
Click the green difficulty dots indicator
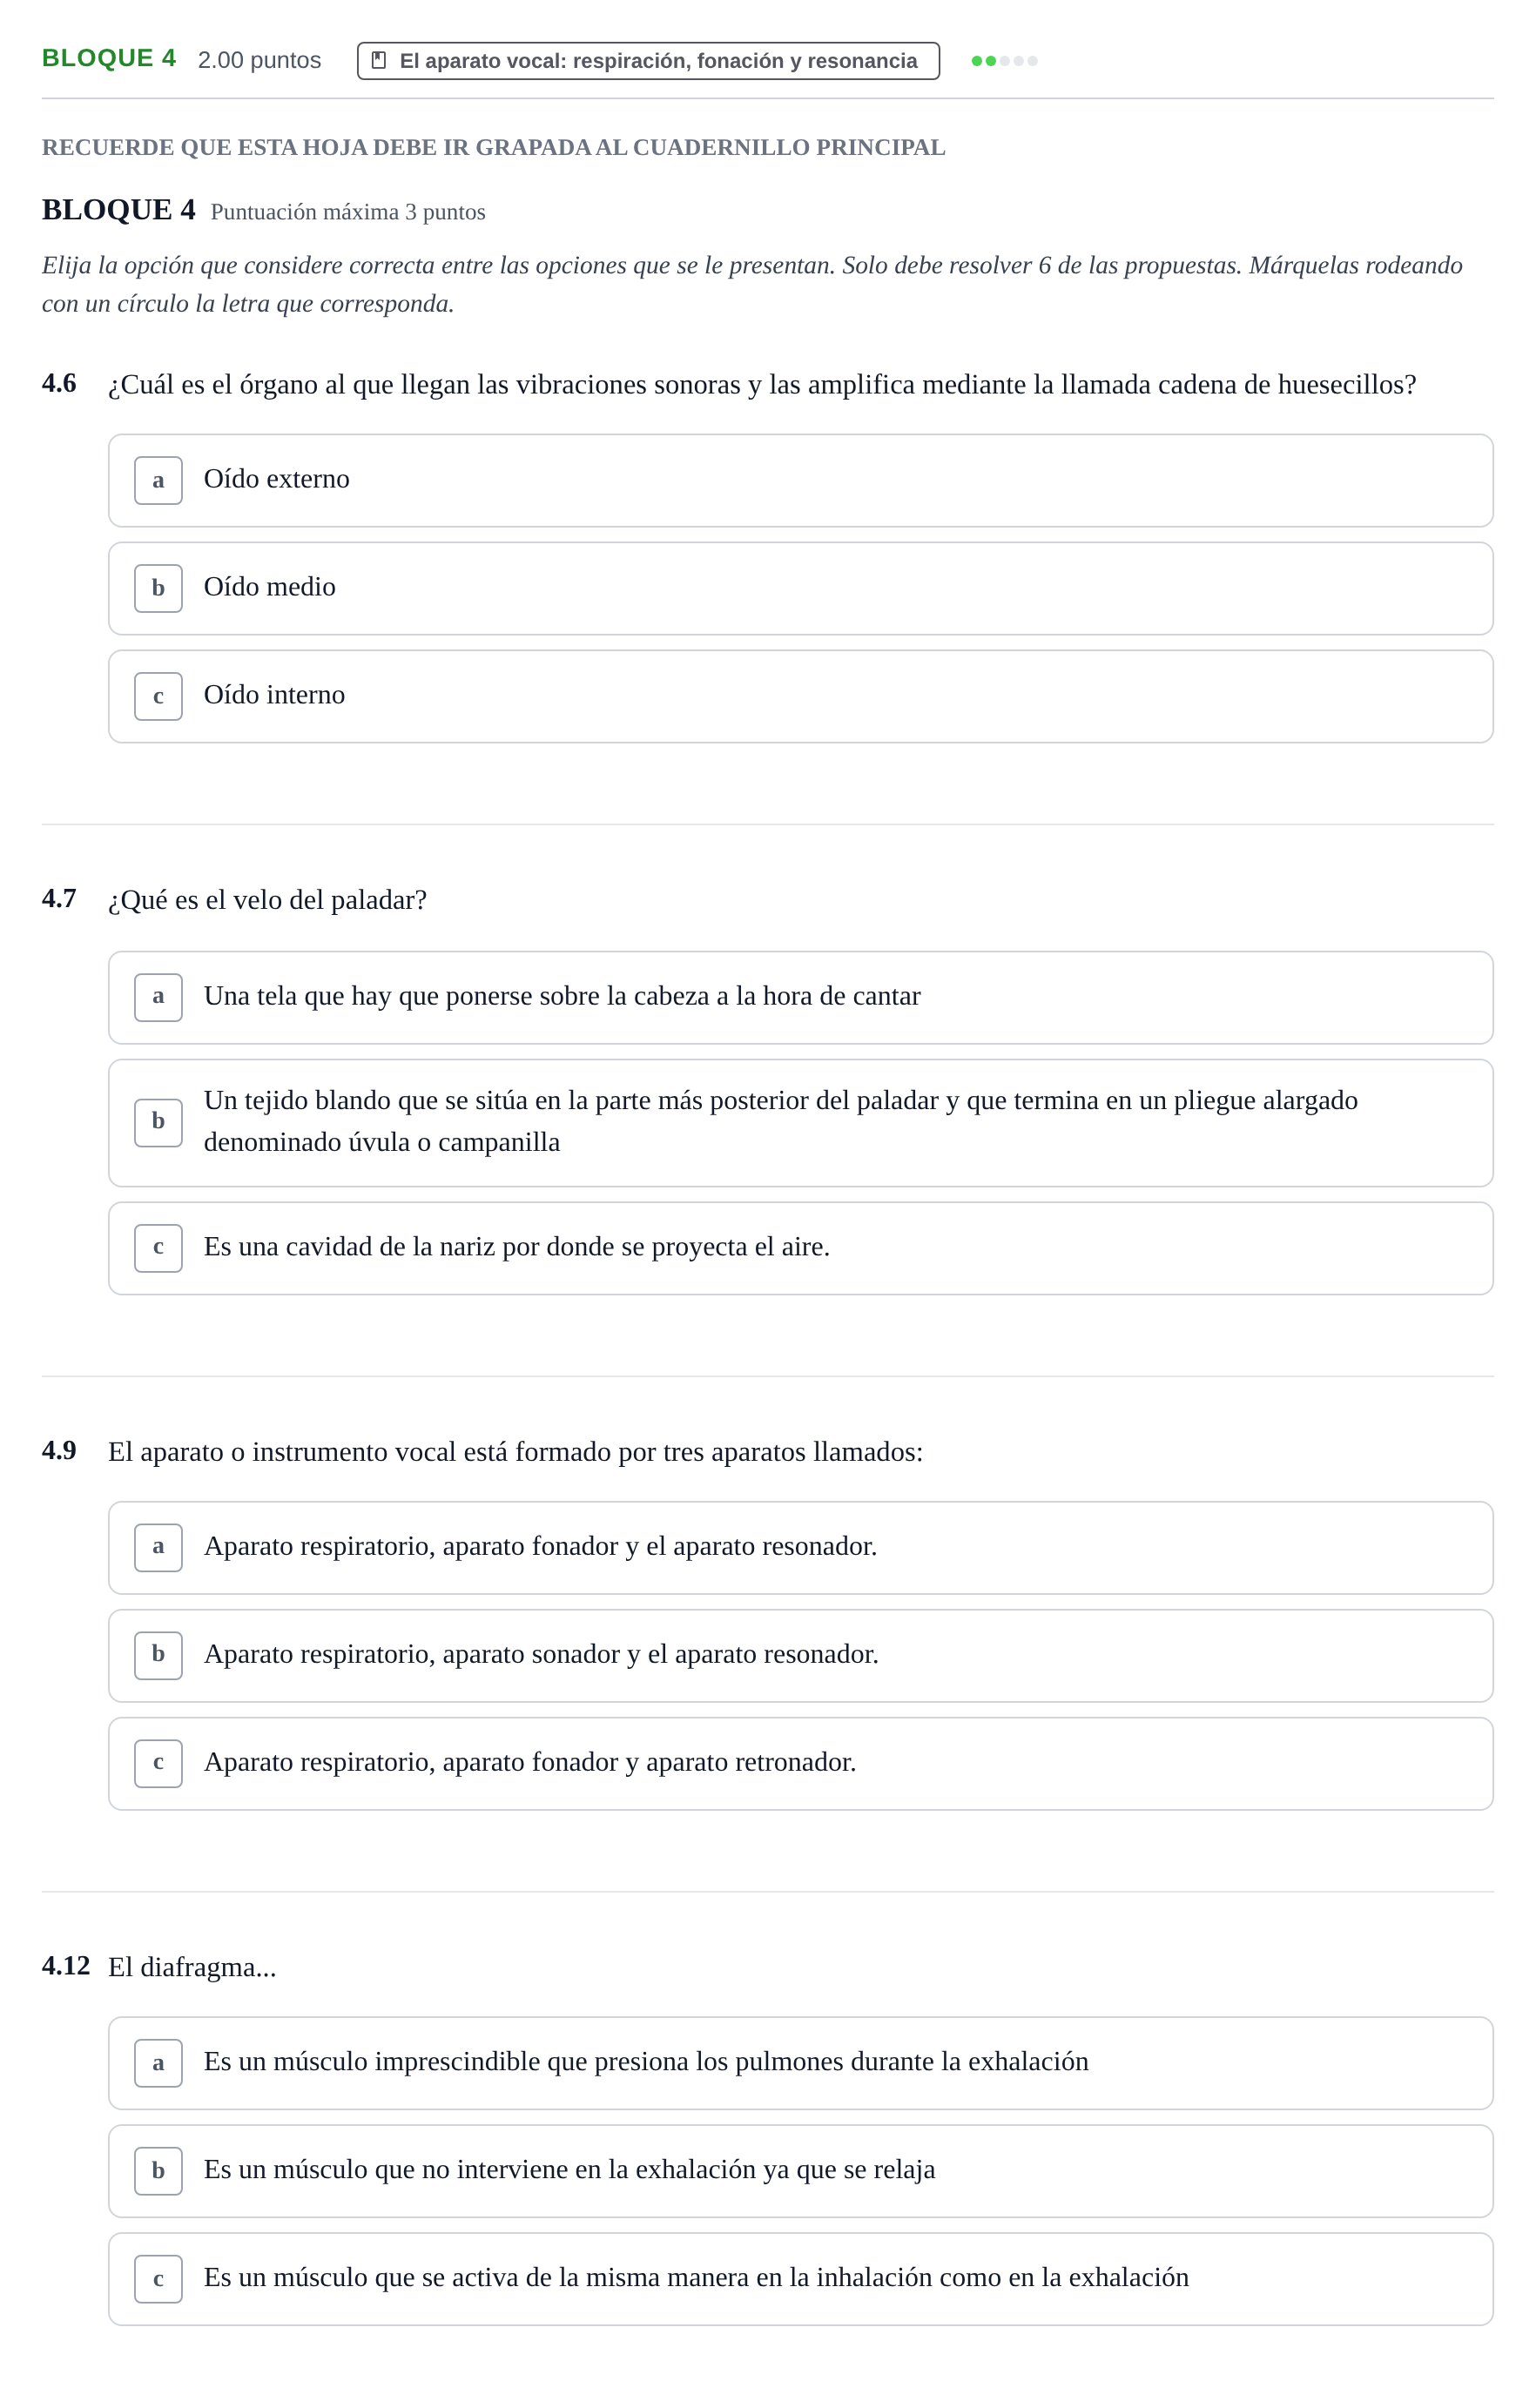[1004, 61]
